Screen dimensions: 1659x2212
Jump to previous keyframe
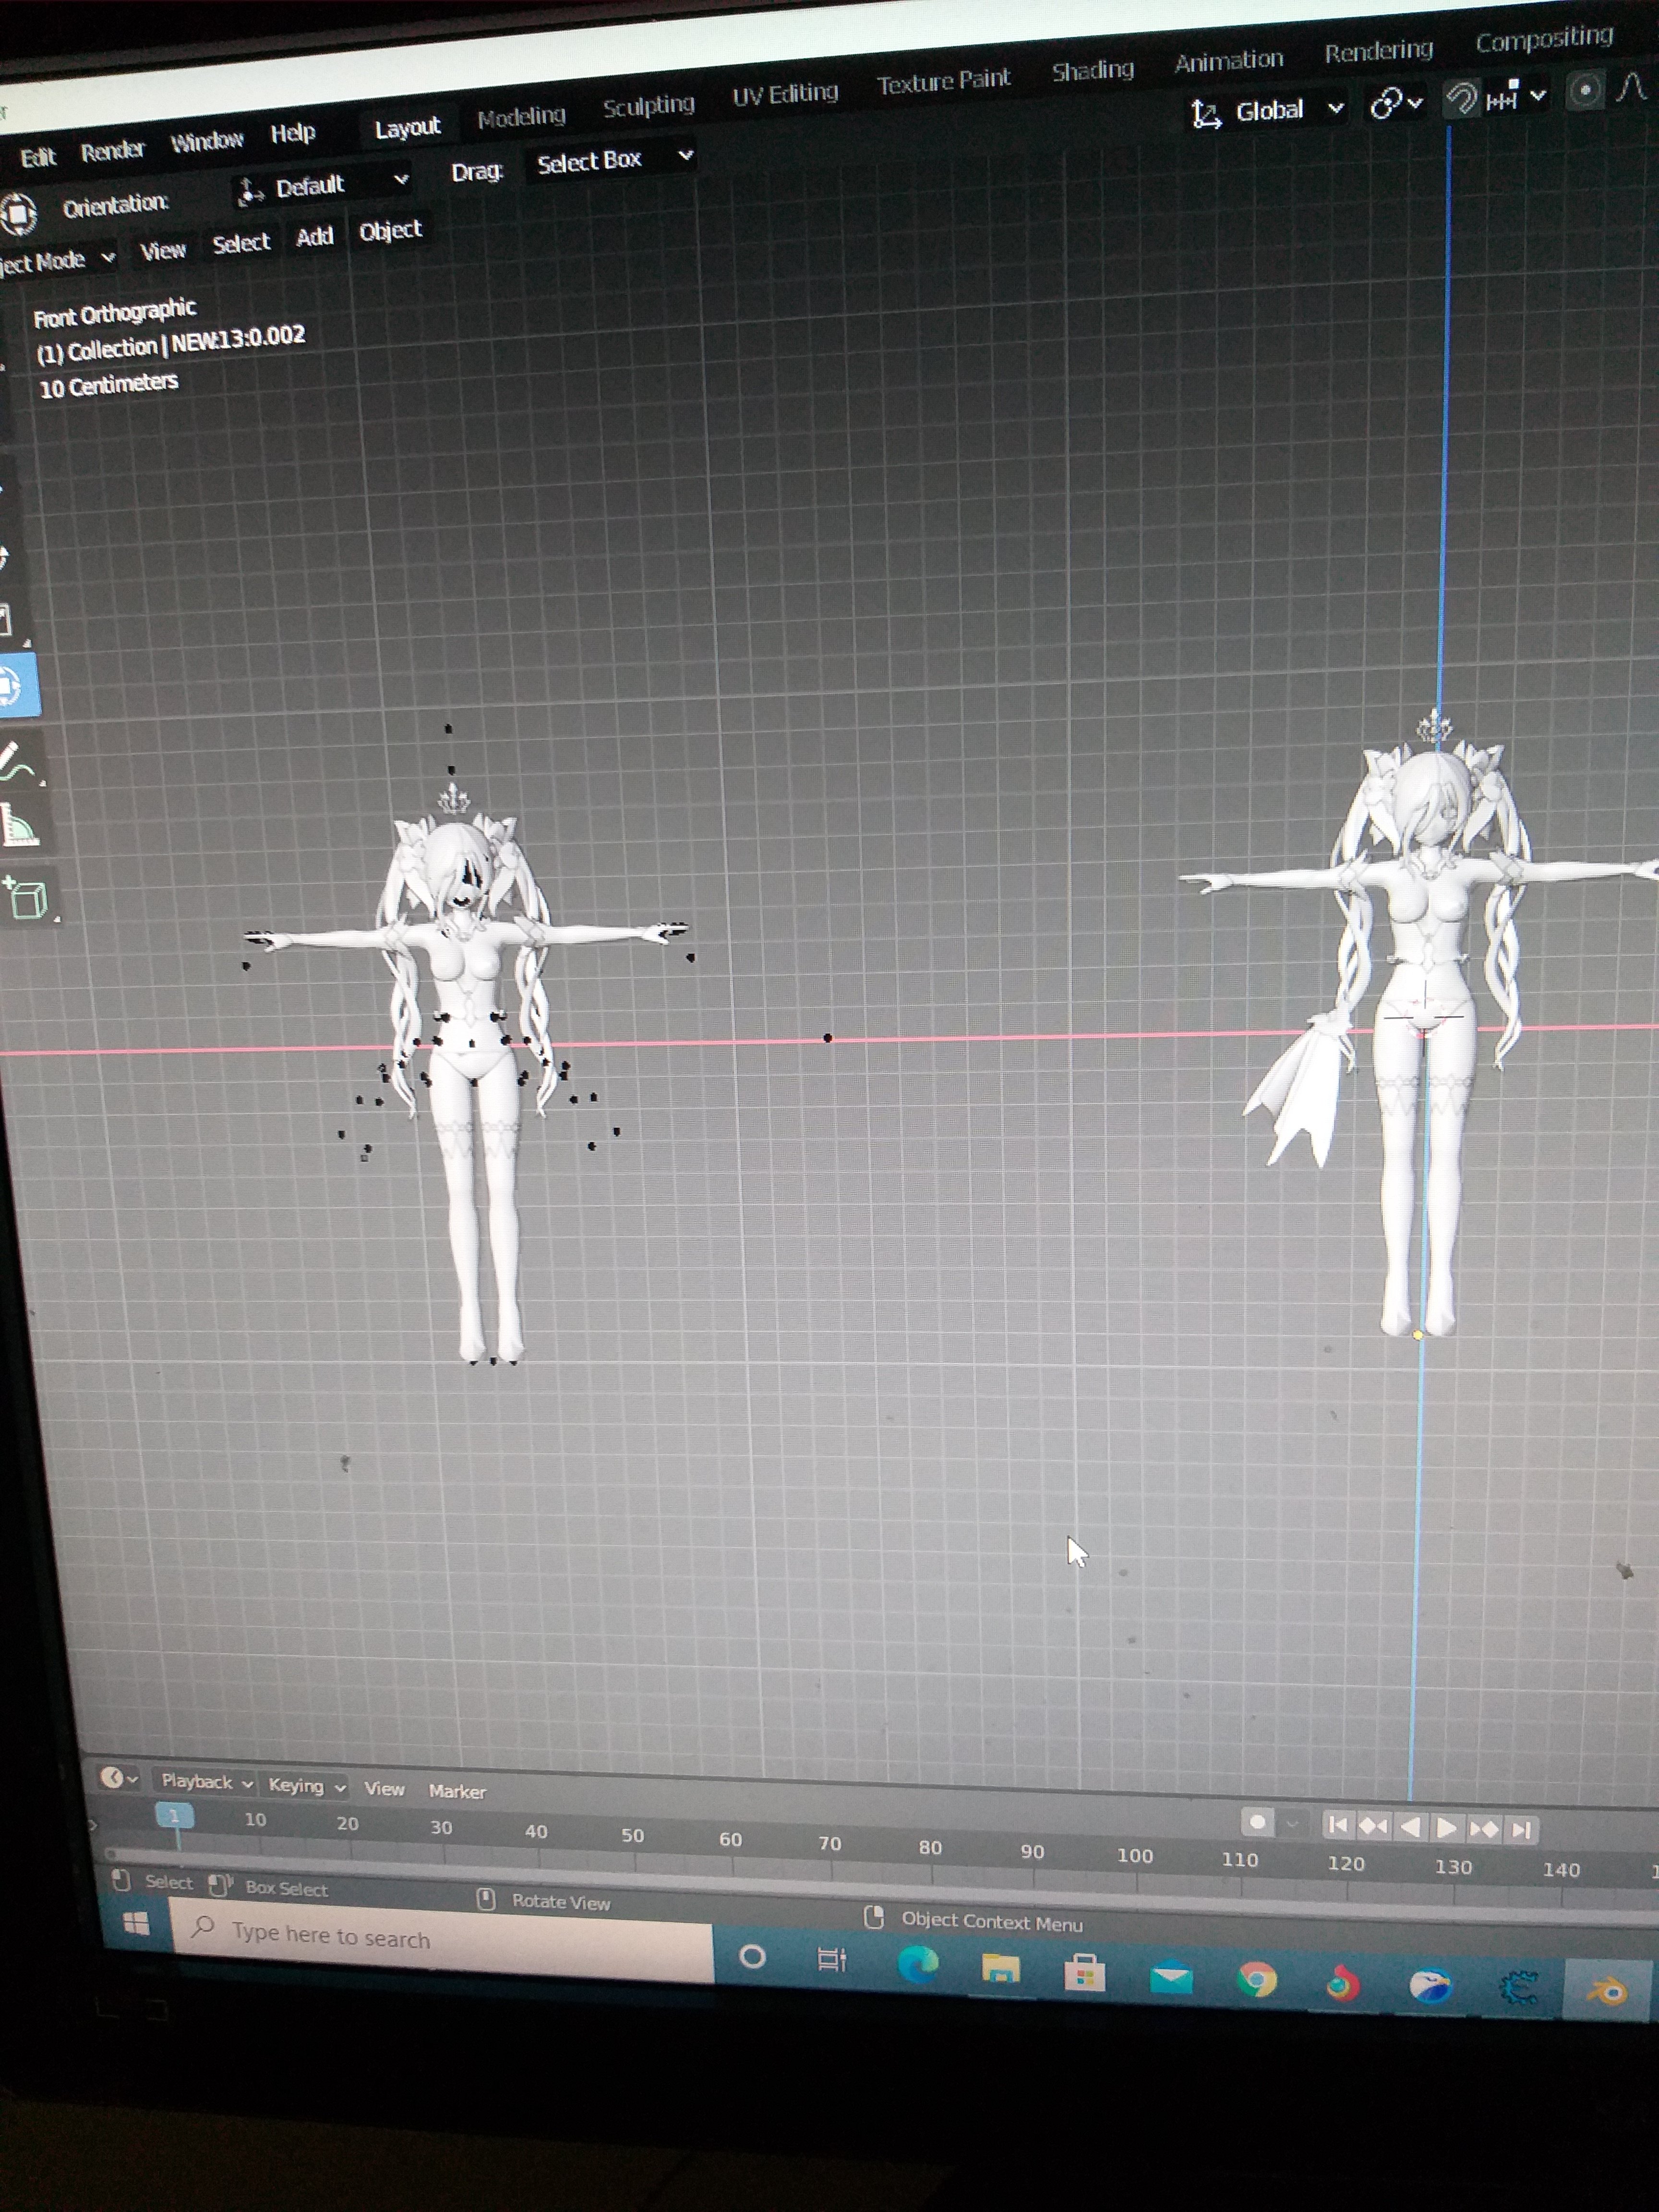click(x=1373, y=1826)
